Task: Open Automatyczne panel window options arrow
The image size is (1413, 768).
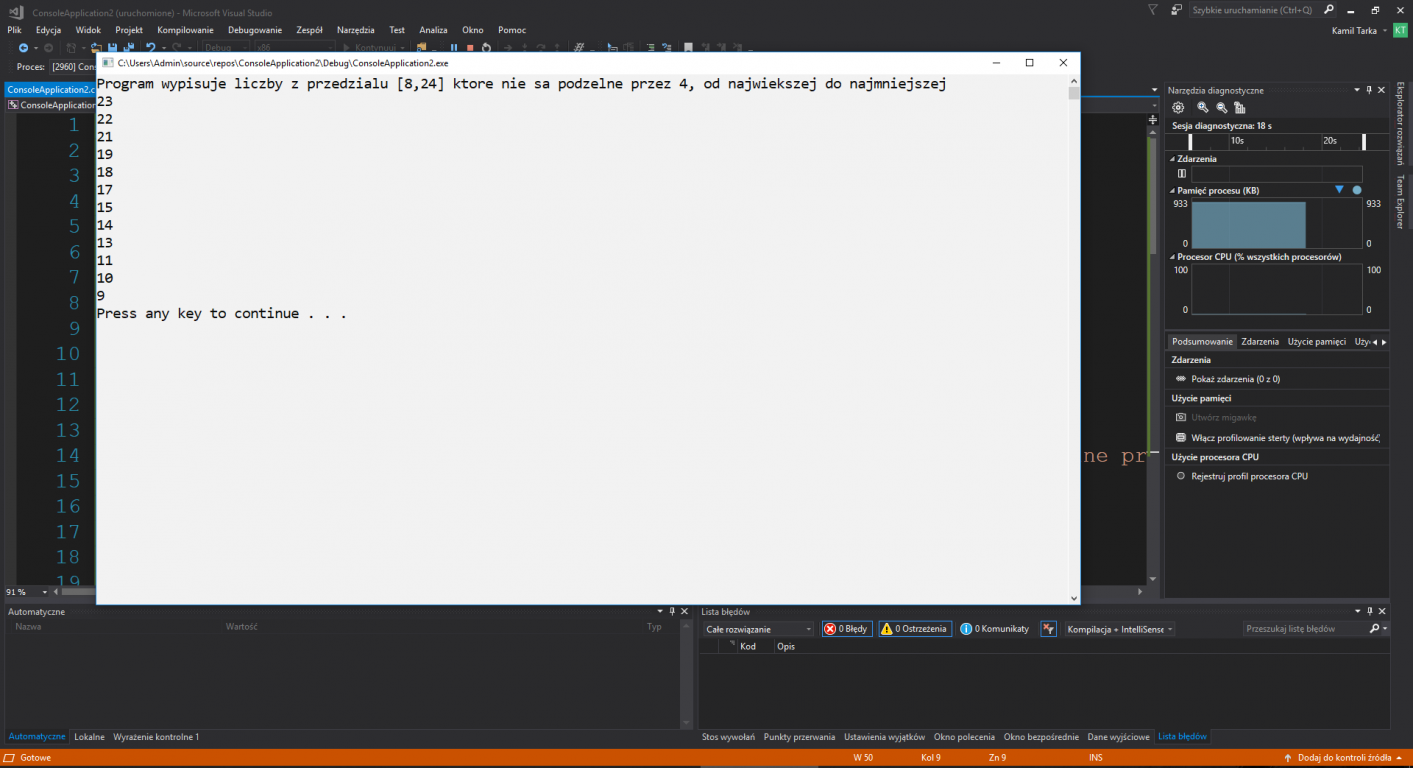Action: pos(660,611)
